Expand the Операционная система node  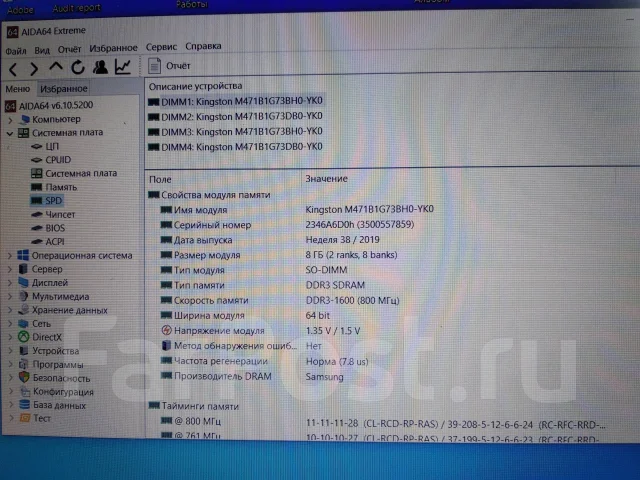coord(10,256)
